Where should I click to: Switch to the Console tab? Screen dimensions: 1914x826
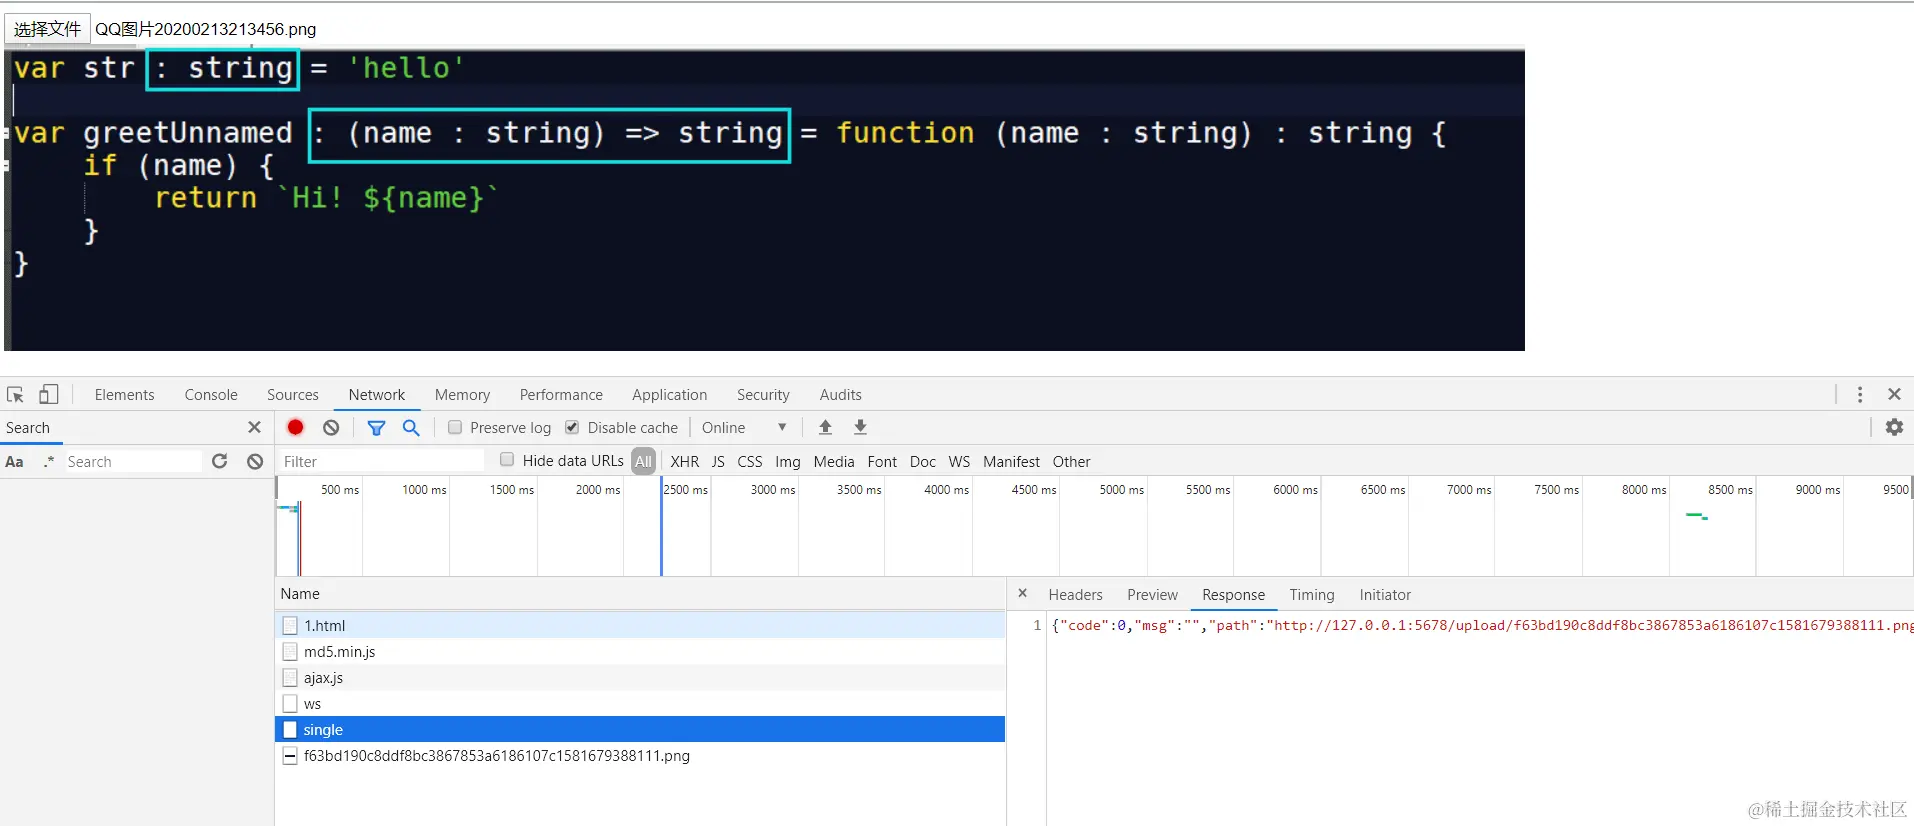[211, 394]
